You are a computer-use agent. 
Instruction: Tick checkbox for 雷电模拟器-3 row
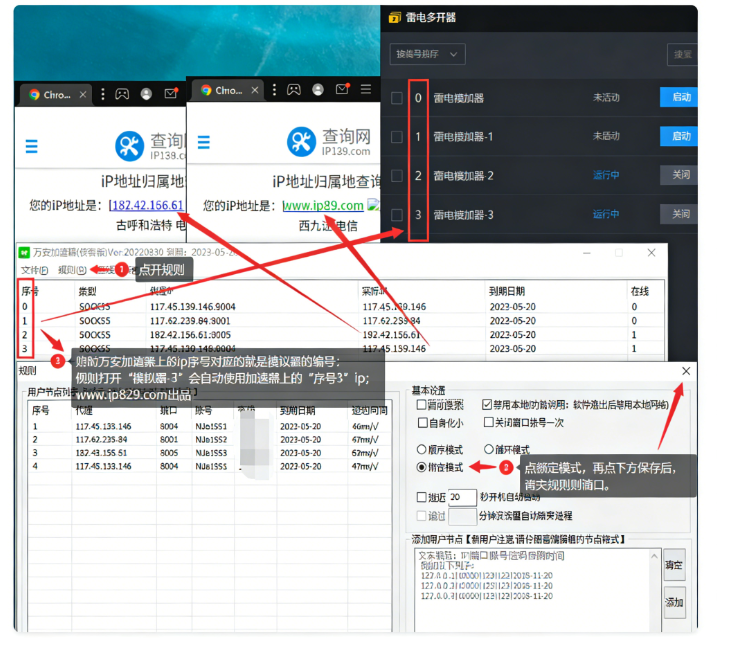(x=396, y=215)
